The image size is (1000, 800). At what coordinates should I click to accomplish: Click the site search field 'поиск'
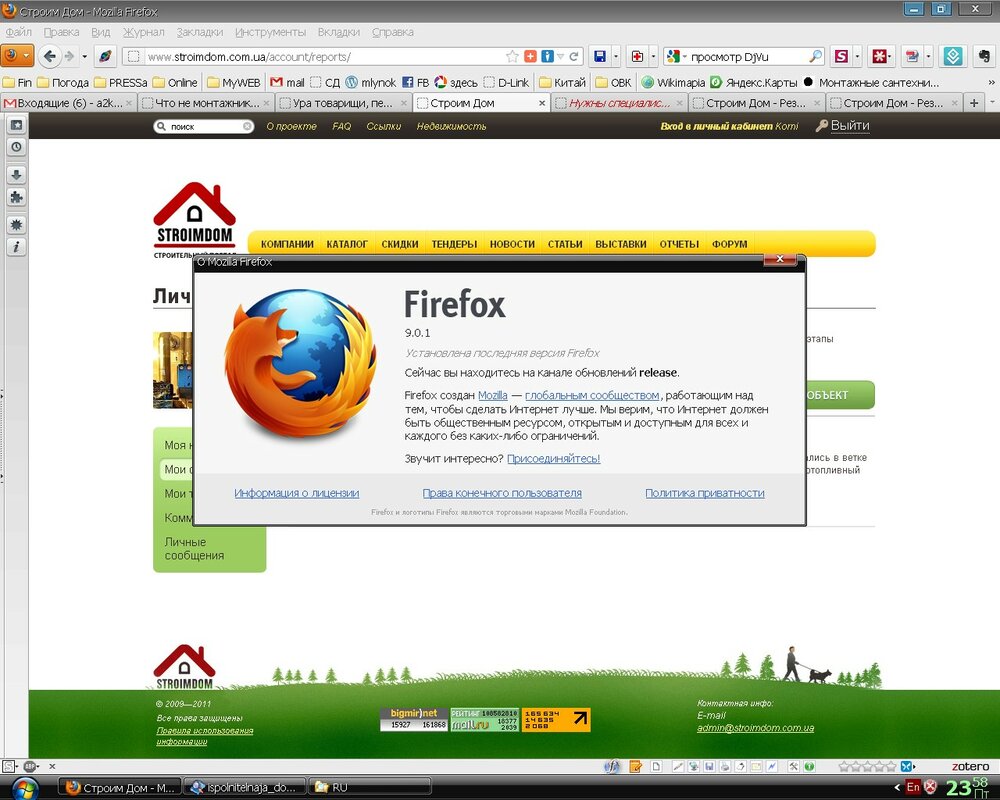(203, 126)
